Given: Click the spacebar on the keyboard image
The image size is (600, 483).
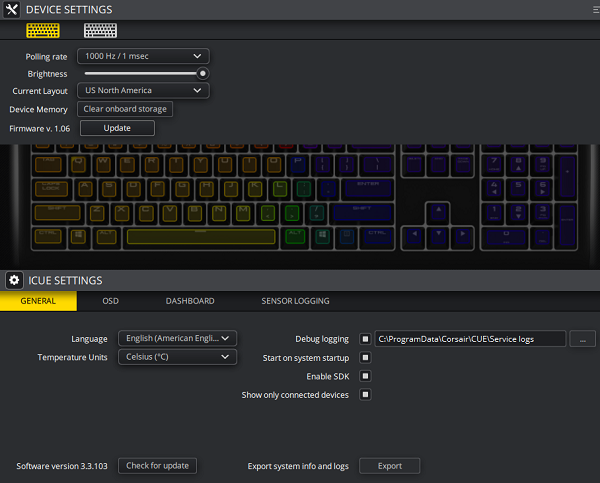Looking at the screenshot, I should [200, 236].
